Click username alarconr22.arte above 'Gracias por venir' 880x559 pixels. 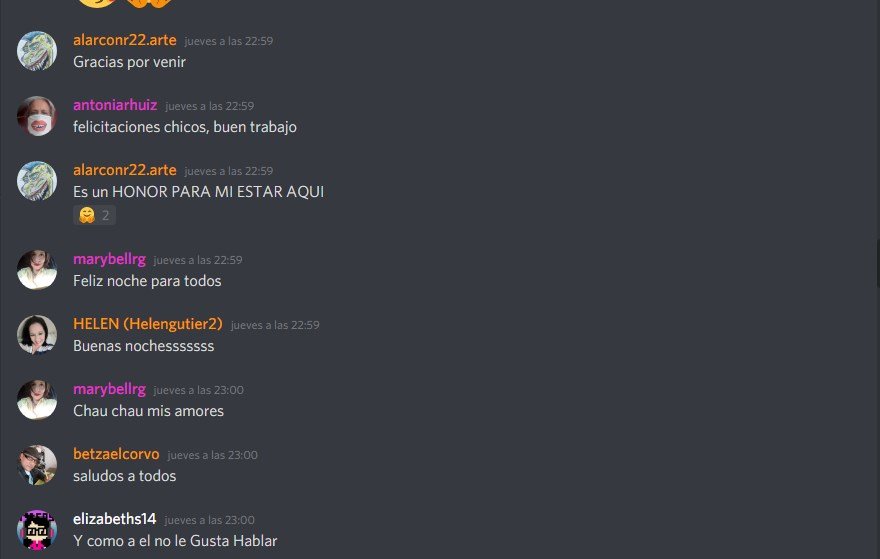[125, 40]
